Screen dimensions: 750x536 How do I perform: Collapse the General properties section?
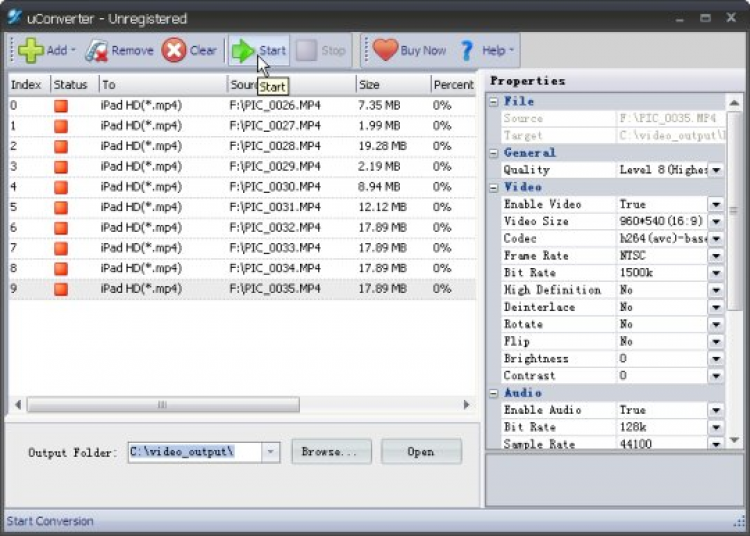494,153
